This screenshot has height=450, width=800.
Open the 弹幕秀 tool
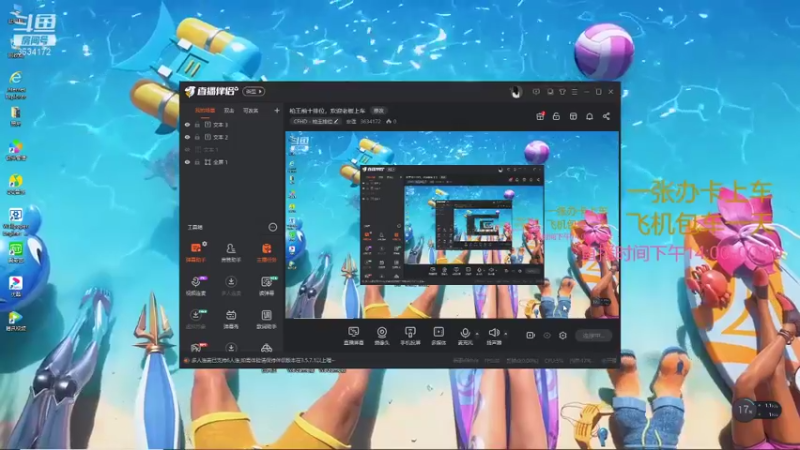[231, 319]
